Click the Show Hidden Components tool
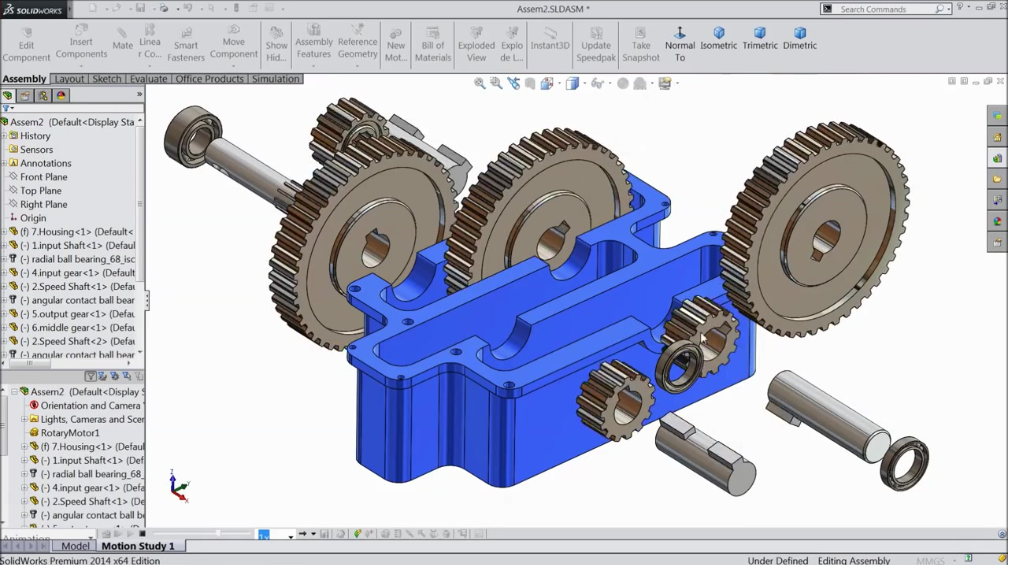 tap(276, 44)
